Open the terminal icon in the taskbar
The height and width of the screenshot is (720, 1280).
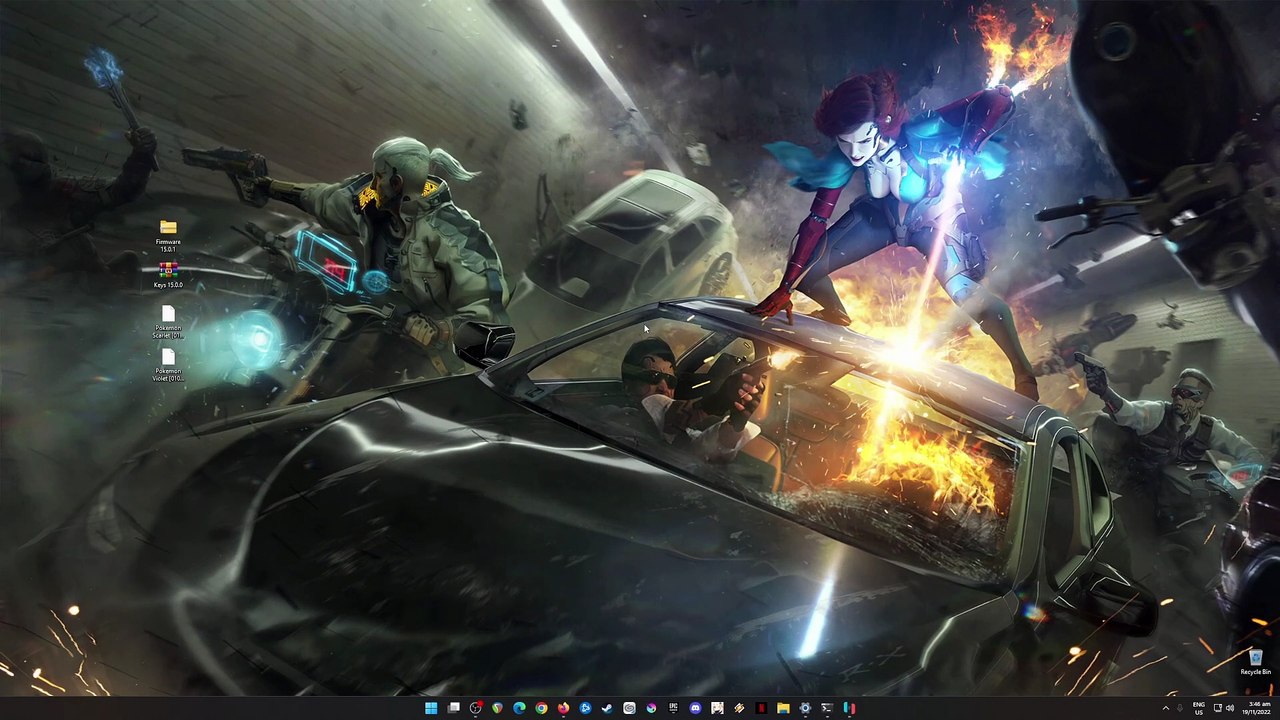[827, 708]
